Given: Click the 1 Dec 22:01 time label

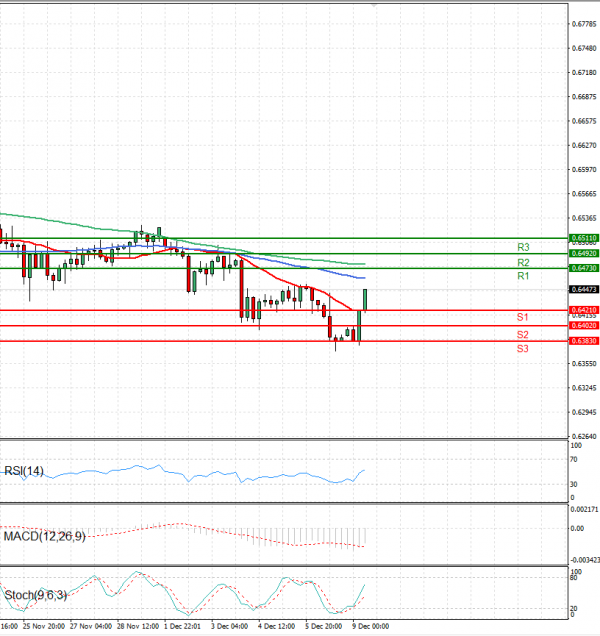Looking at the screenshot, I should click(x=182, y=626).
